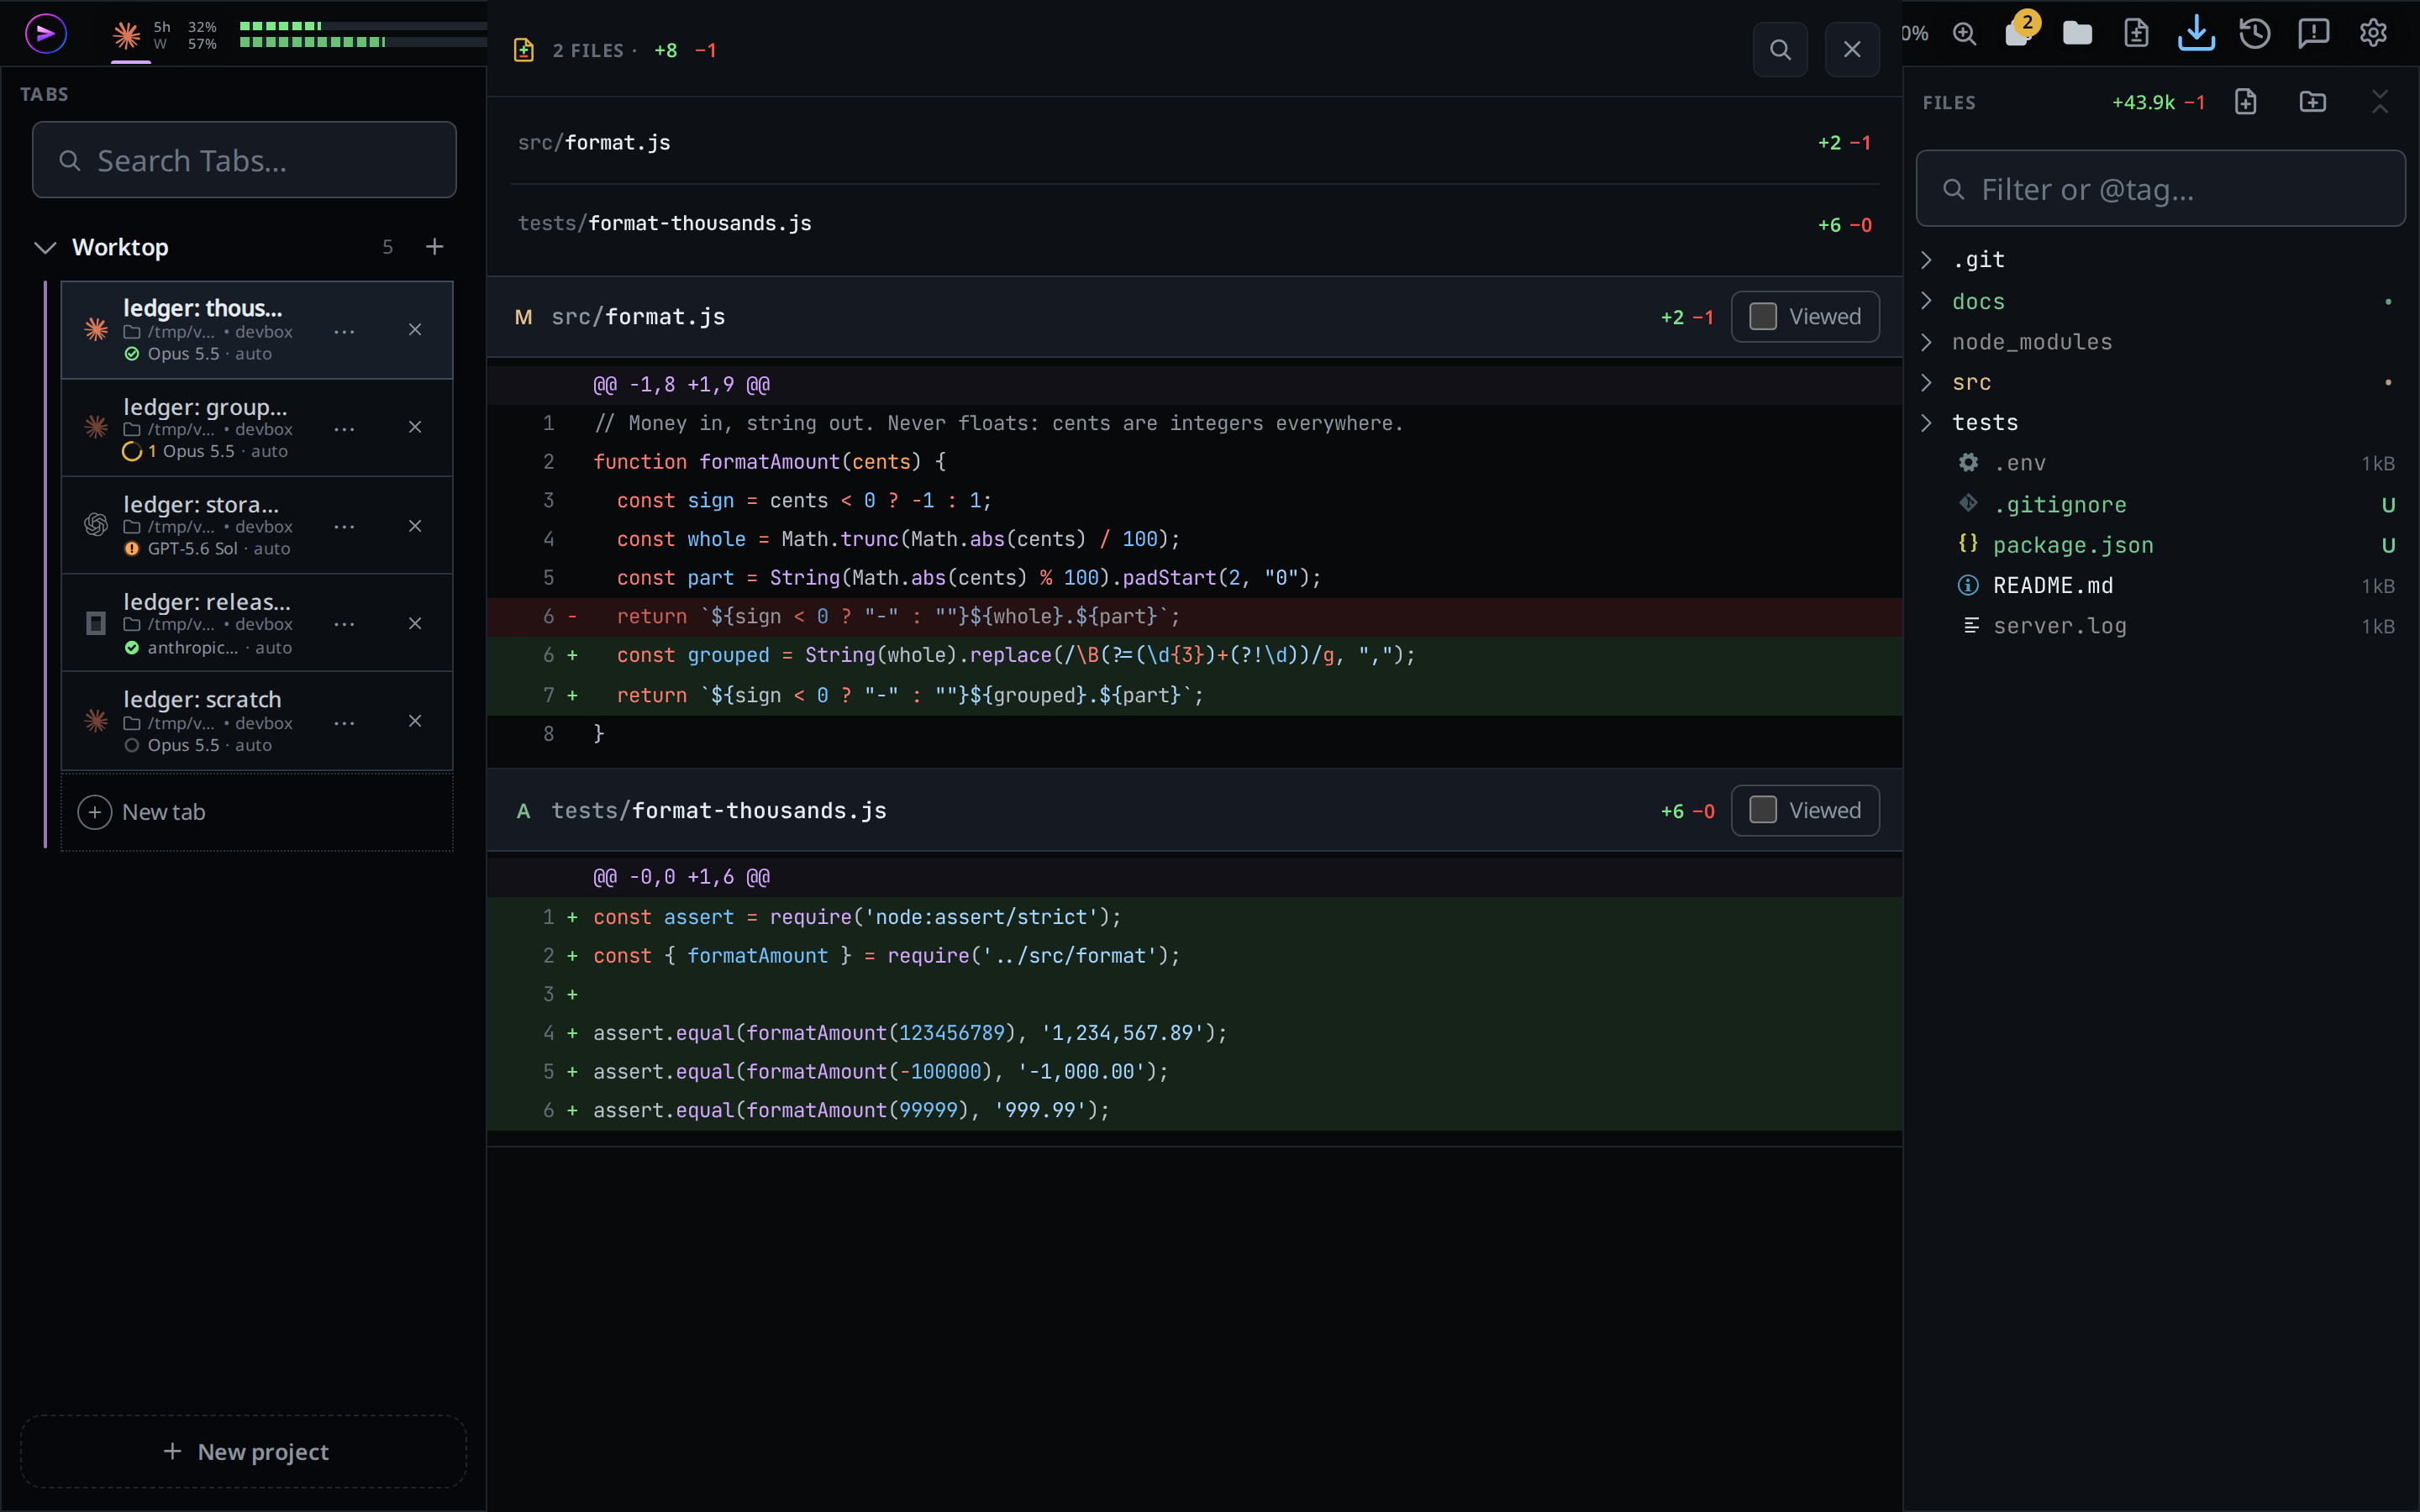Expand the src folder
The height and width of the screenshot is (1512, 2420).
pos(1927,382)
